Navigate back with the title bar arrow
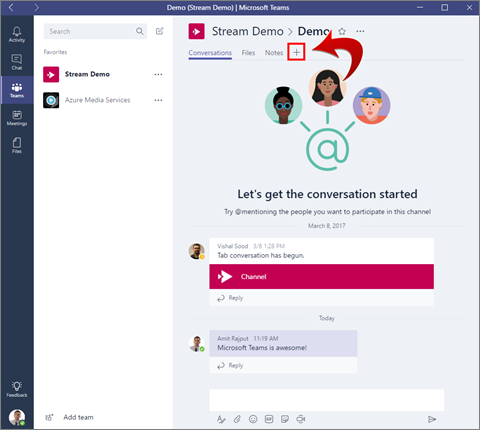 [x=11, y=7]
